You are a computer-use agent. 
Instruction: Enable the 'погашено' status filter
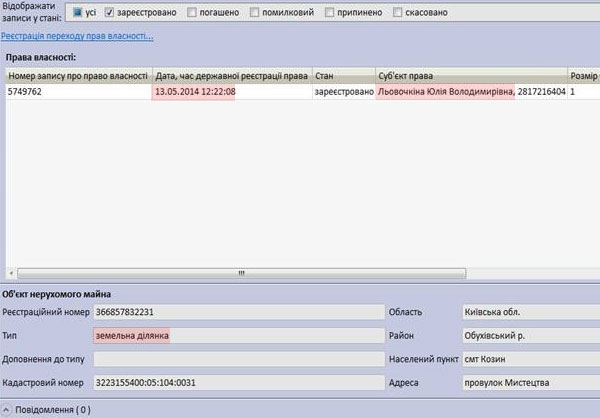190,13
